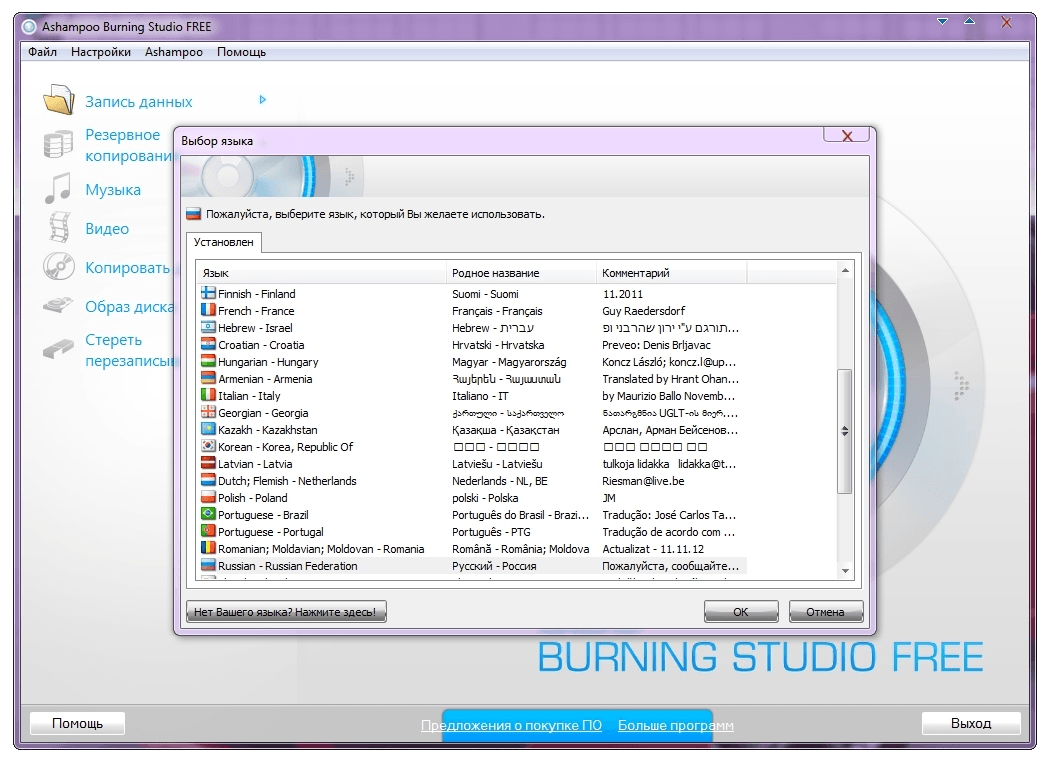This screenshot has height=769, width=1054.
Task: Select Korean - Korea, Republic Of row
Action: tap(473, 446)
